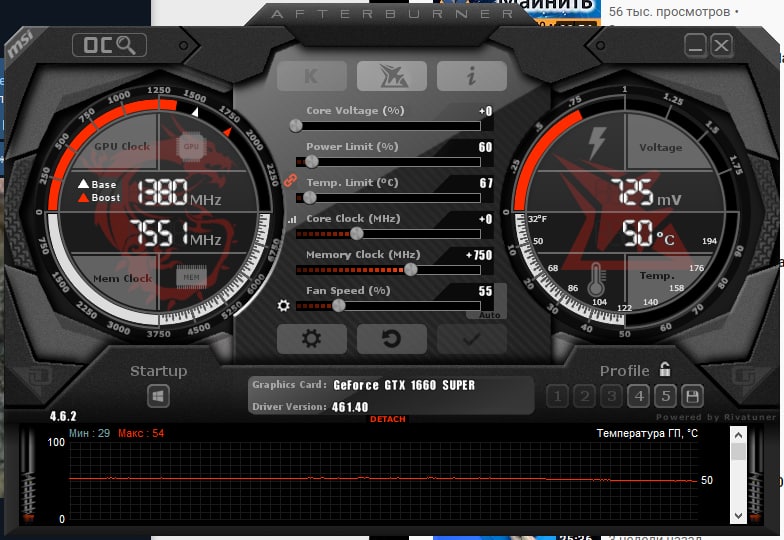Screen dimensions: 784x540
Task: Click the GeForce GTX 1660 SUPER text
Action: coord(404,385)
